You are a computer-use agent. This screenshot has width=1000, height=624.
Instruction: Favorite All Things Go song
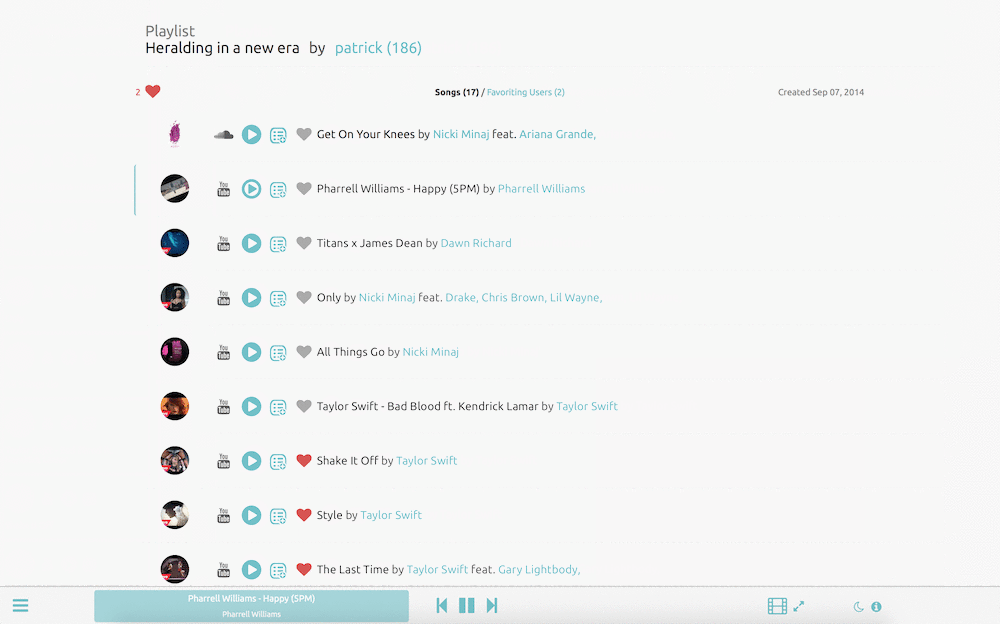tap(304, 352)
